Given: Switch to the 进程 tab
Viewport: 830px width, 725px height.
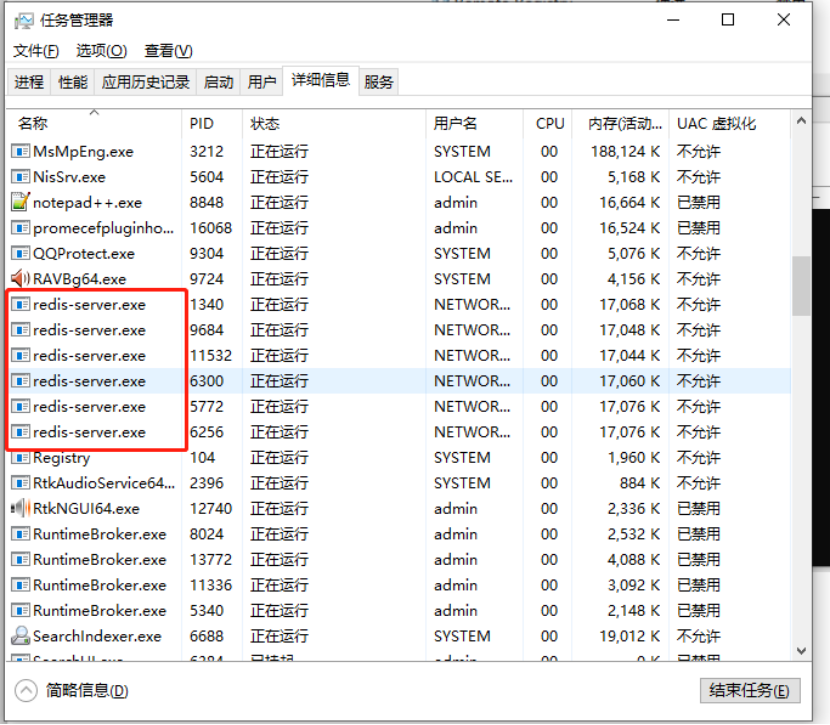Looking at the screenshot, I should pos(29,82).
